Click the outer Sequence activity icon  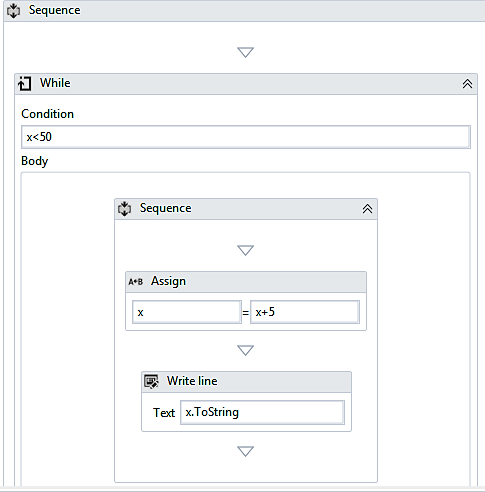tap(13, 11)
